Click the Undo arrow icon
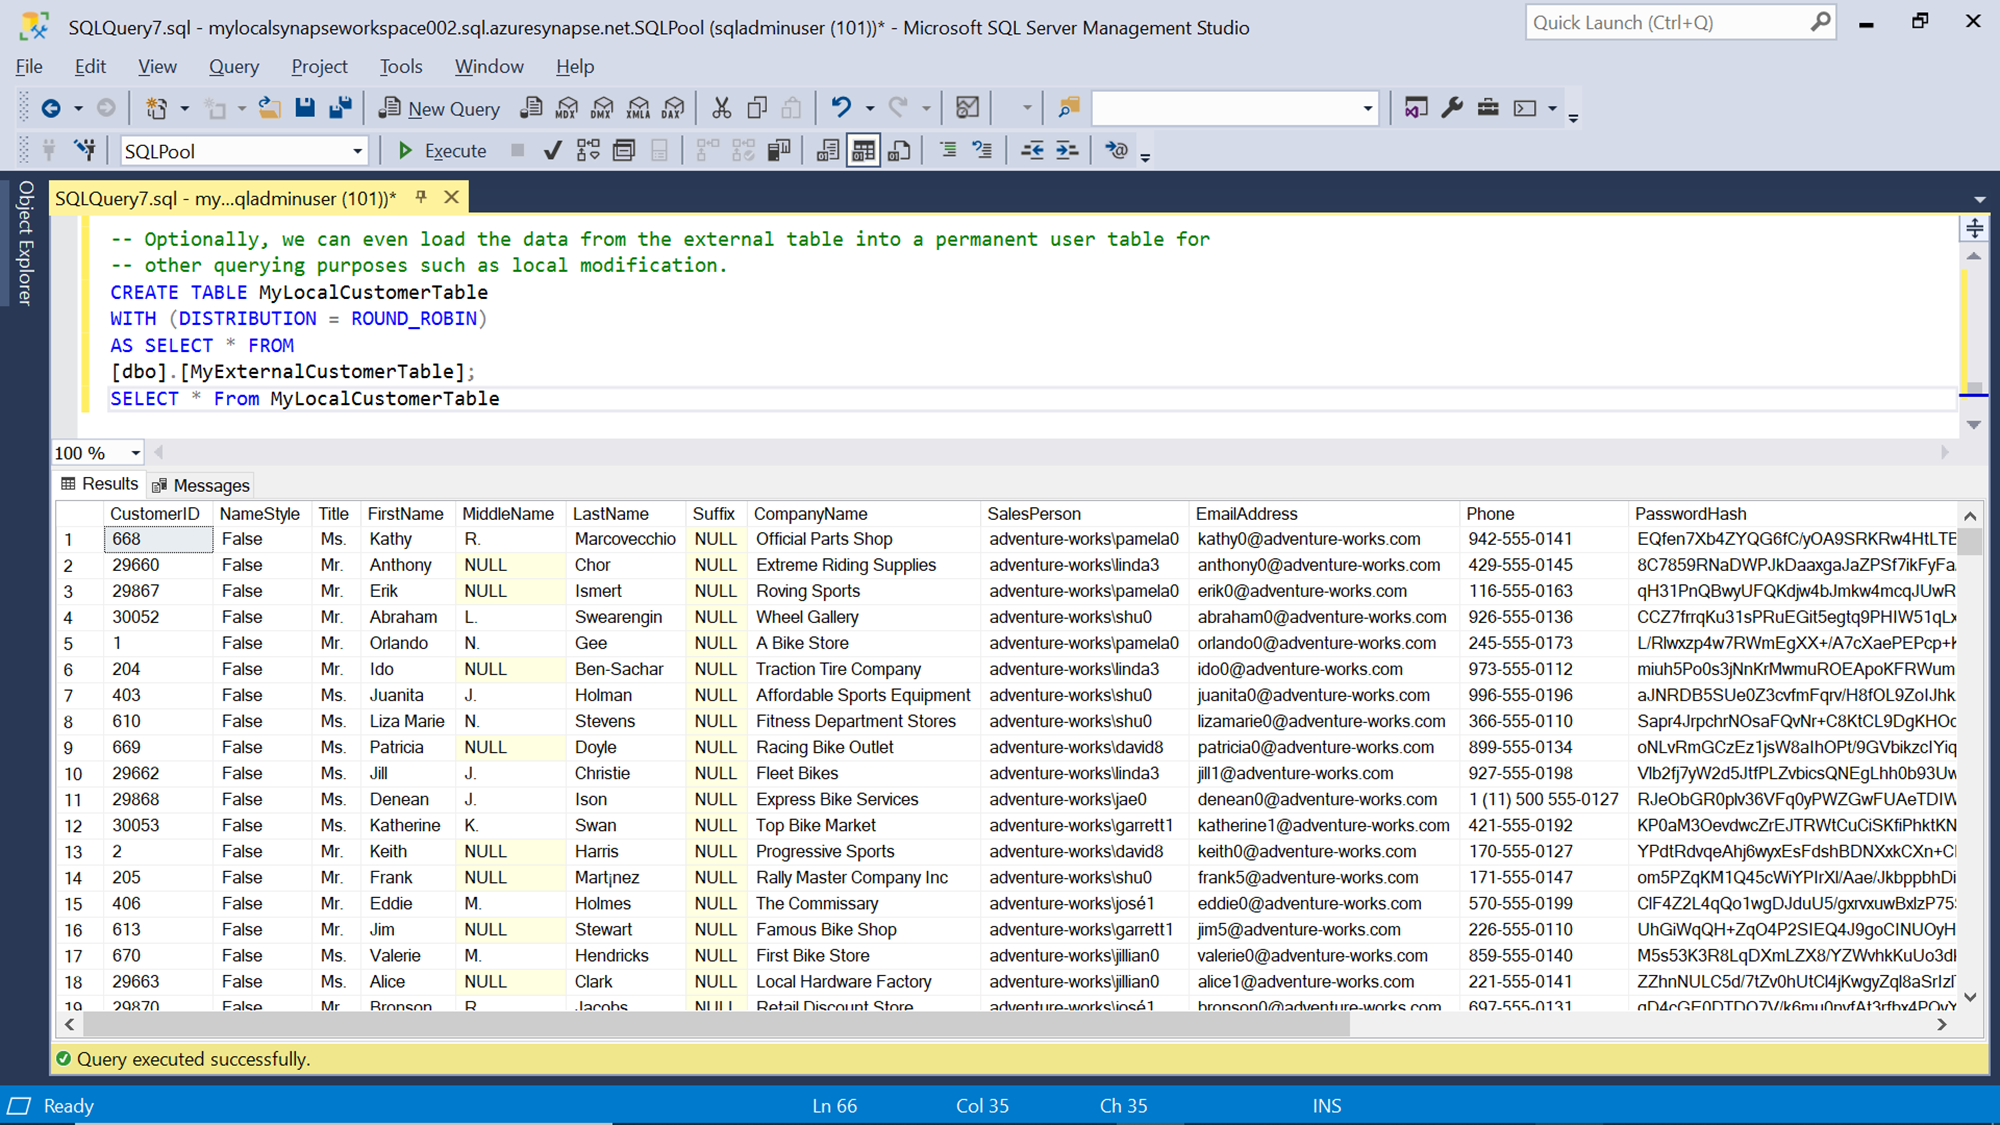Screen dimensions: 2000x1125 click(841, 108)
